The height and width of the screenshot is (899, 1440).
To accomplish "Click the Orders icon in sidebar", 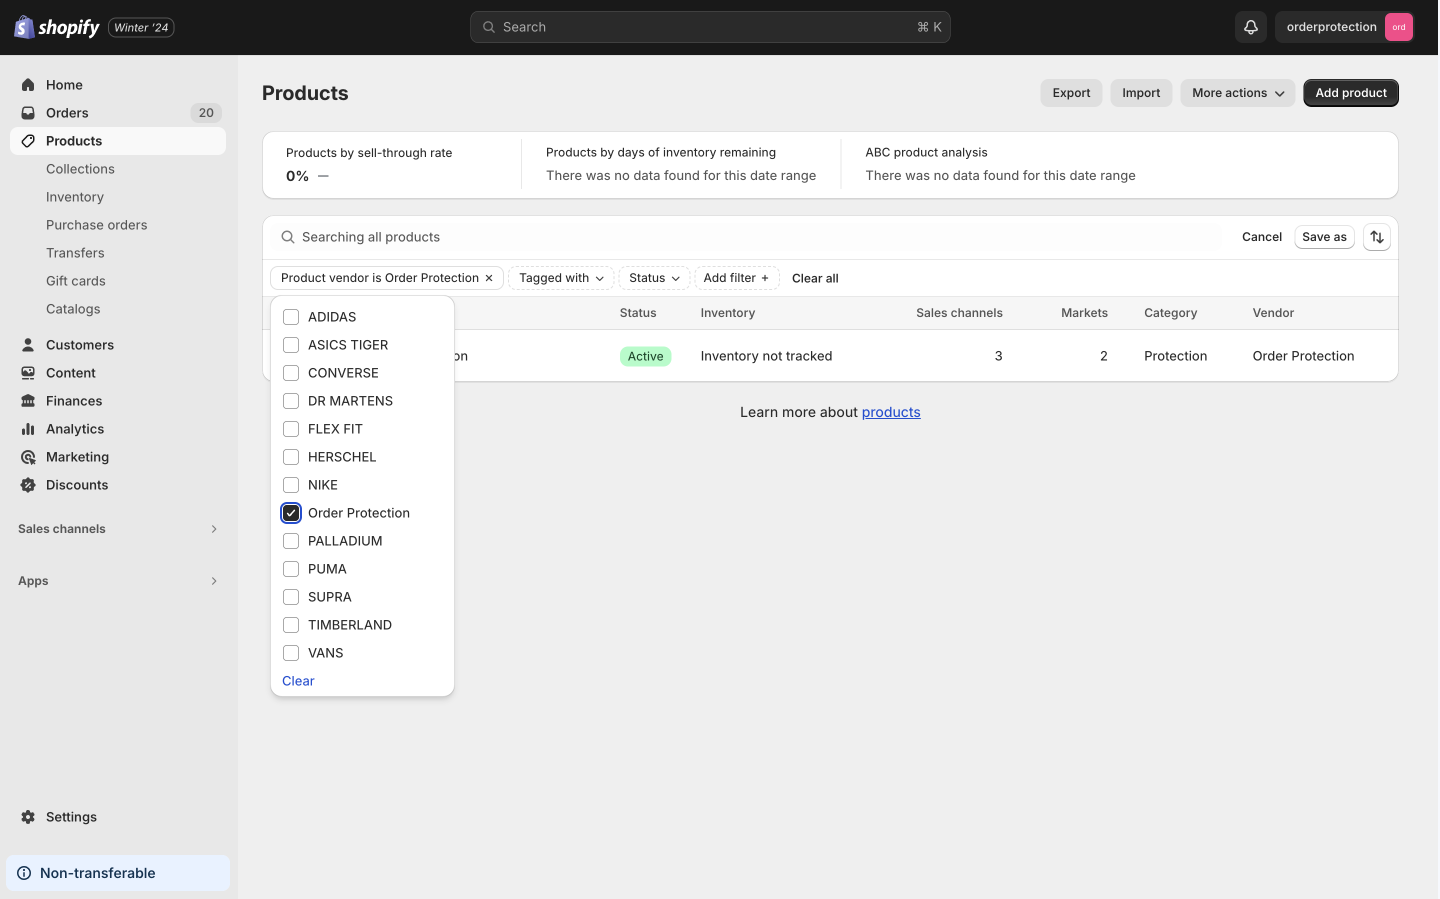I will click(x=28, y=113).
